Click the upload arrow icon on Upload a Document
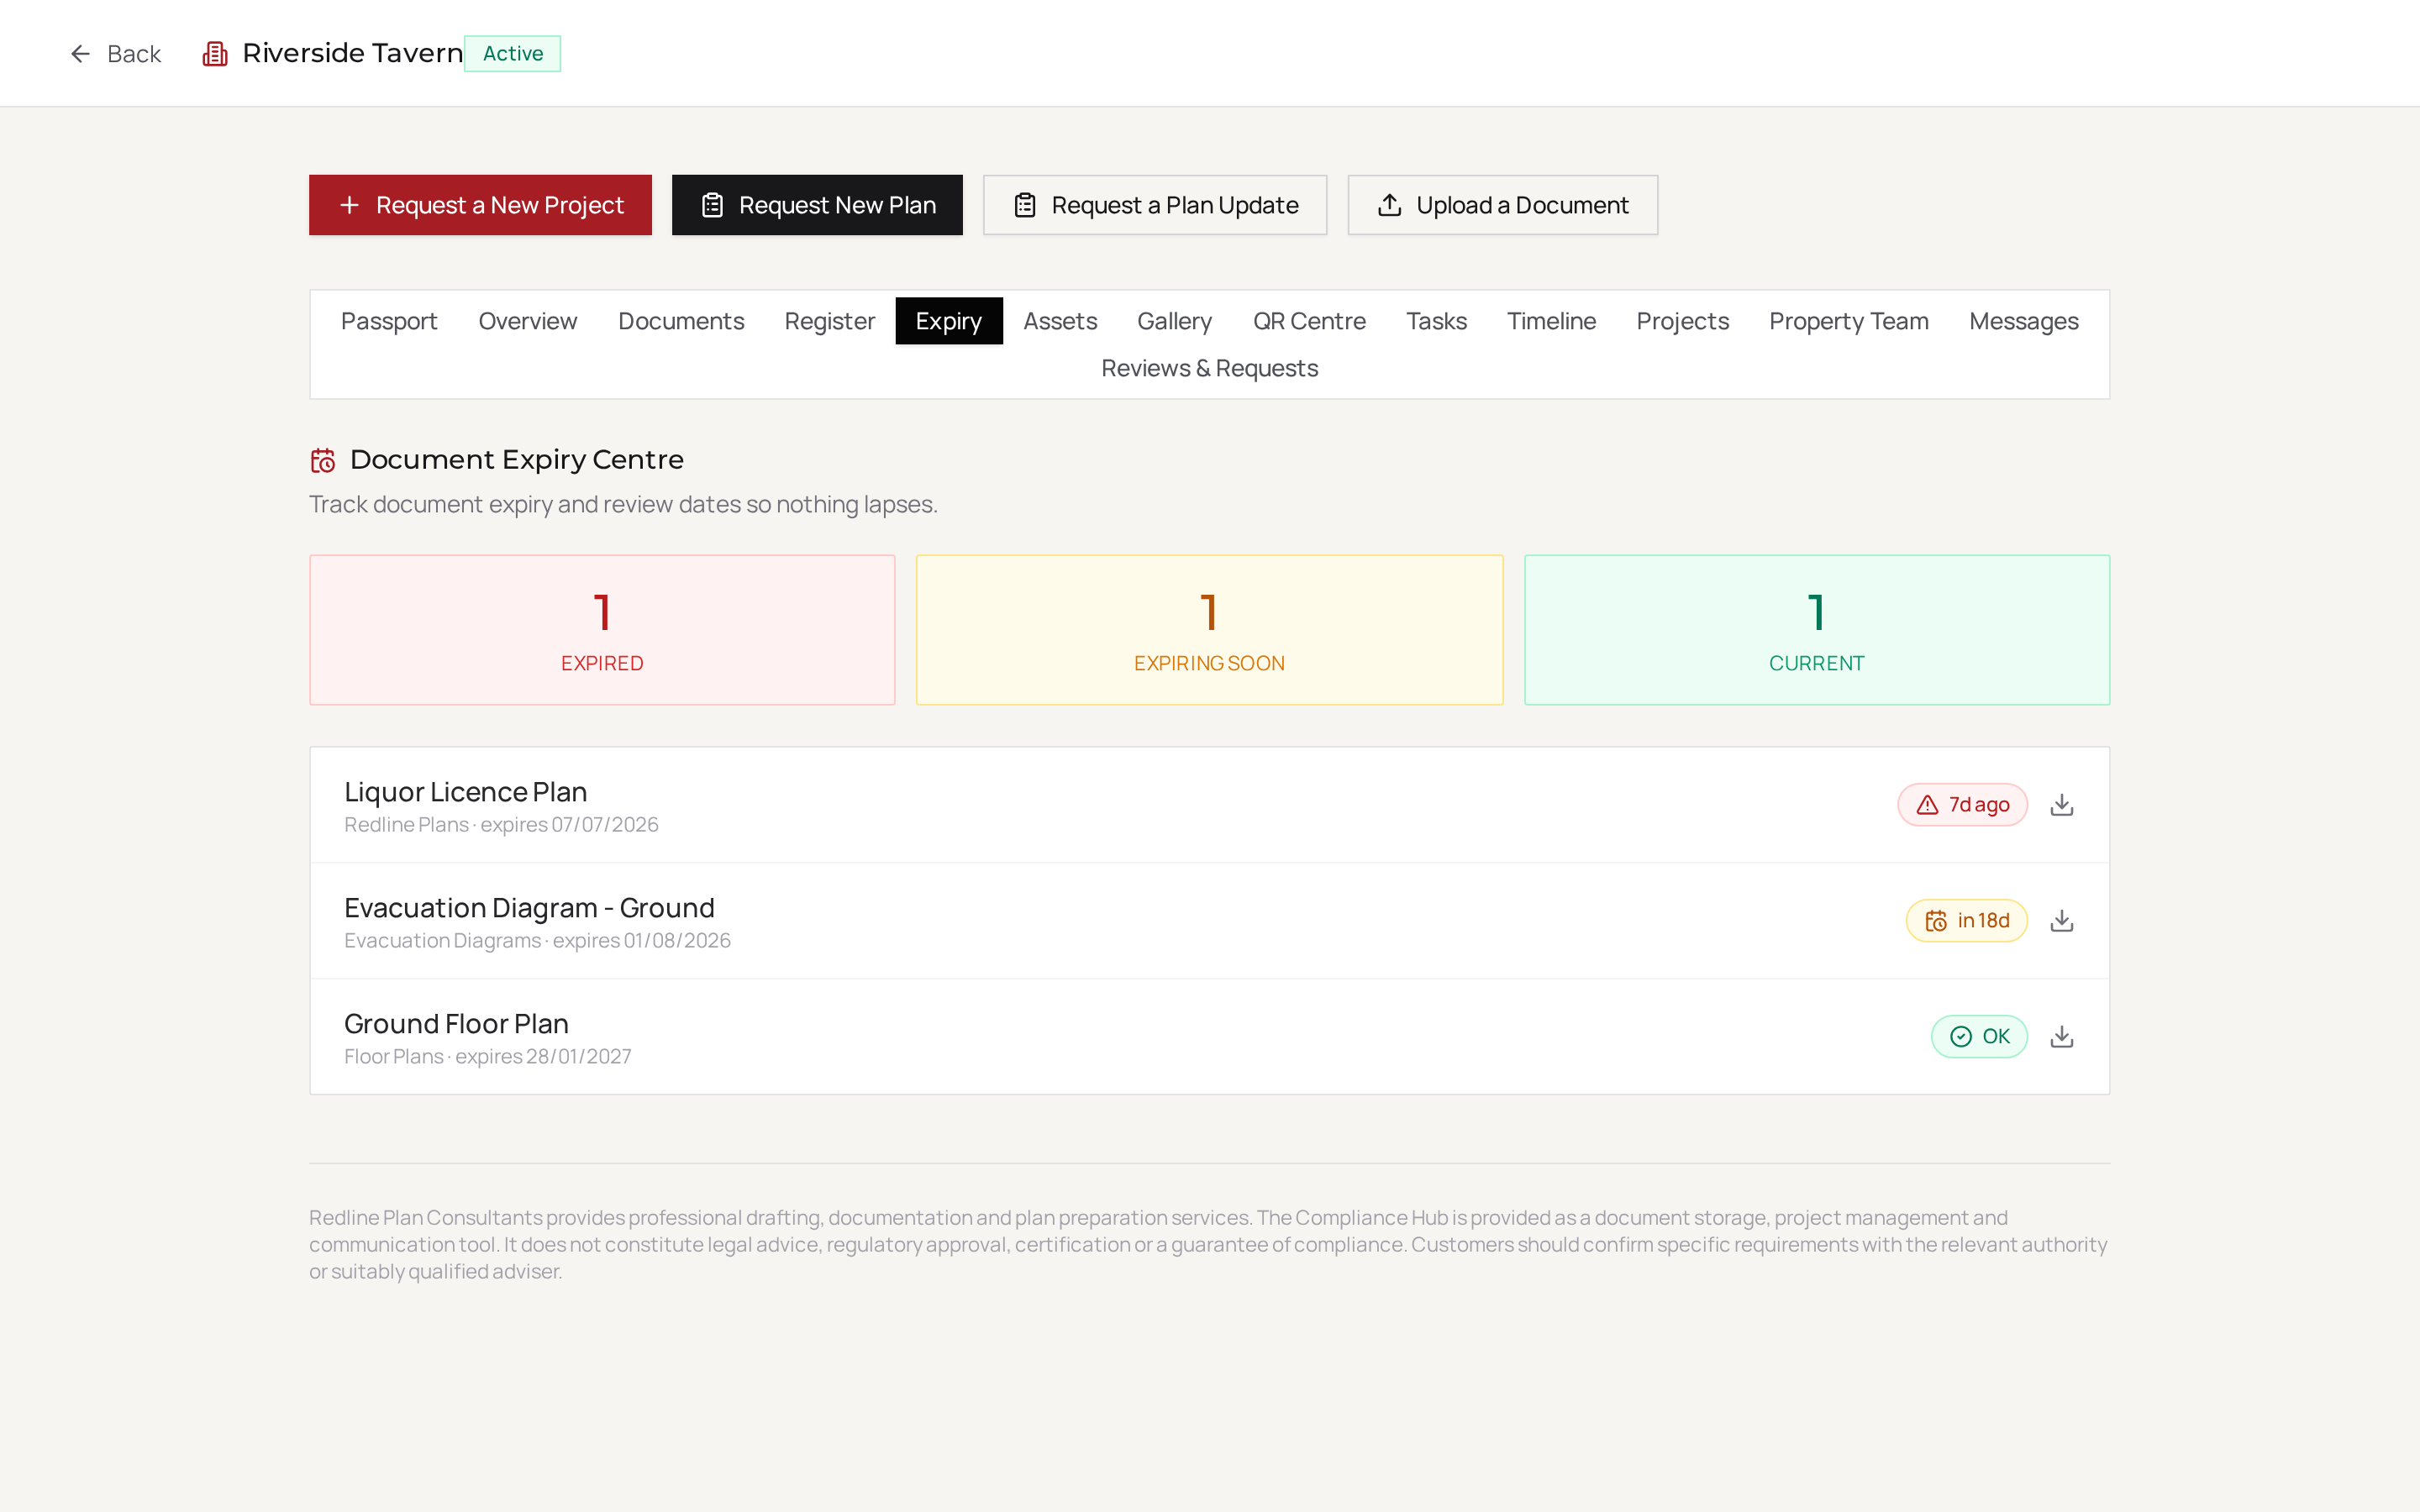 pyautogui.click(x=1389, y=205)
